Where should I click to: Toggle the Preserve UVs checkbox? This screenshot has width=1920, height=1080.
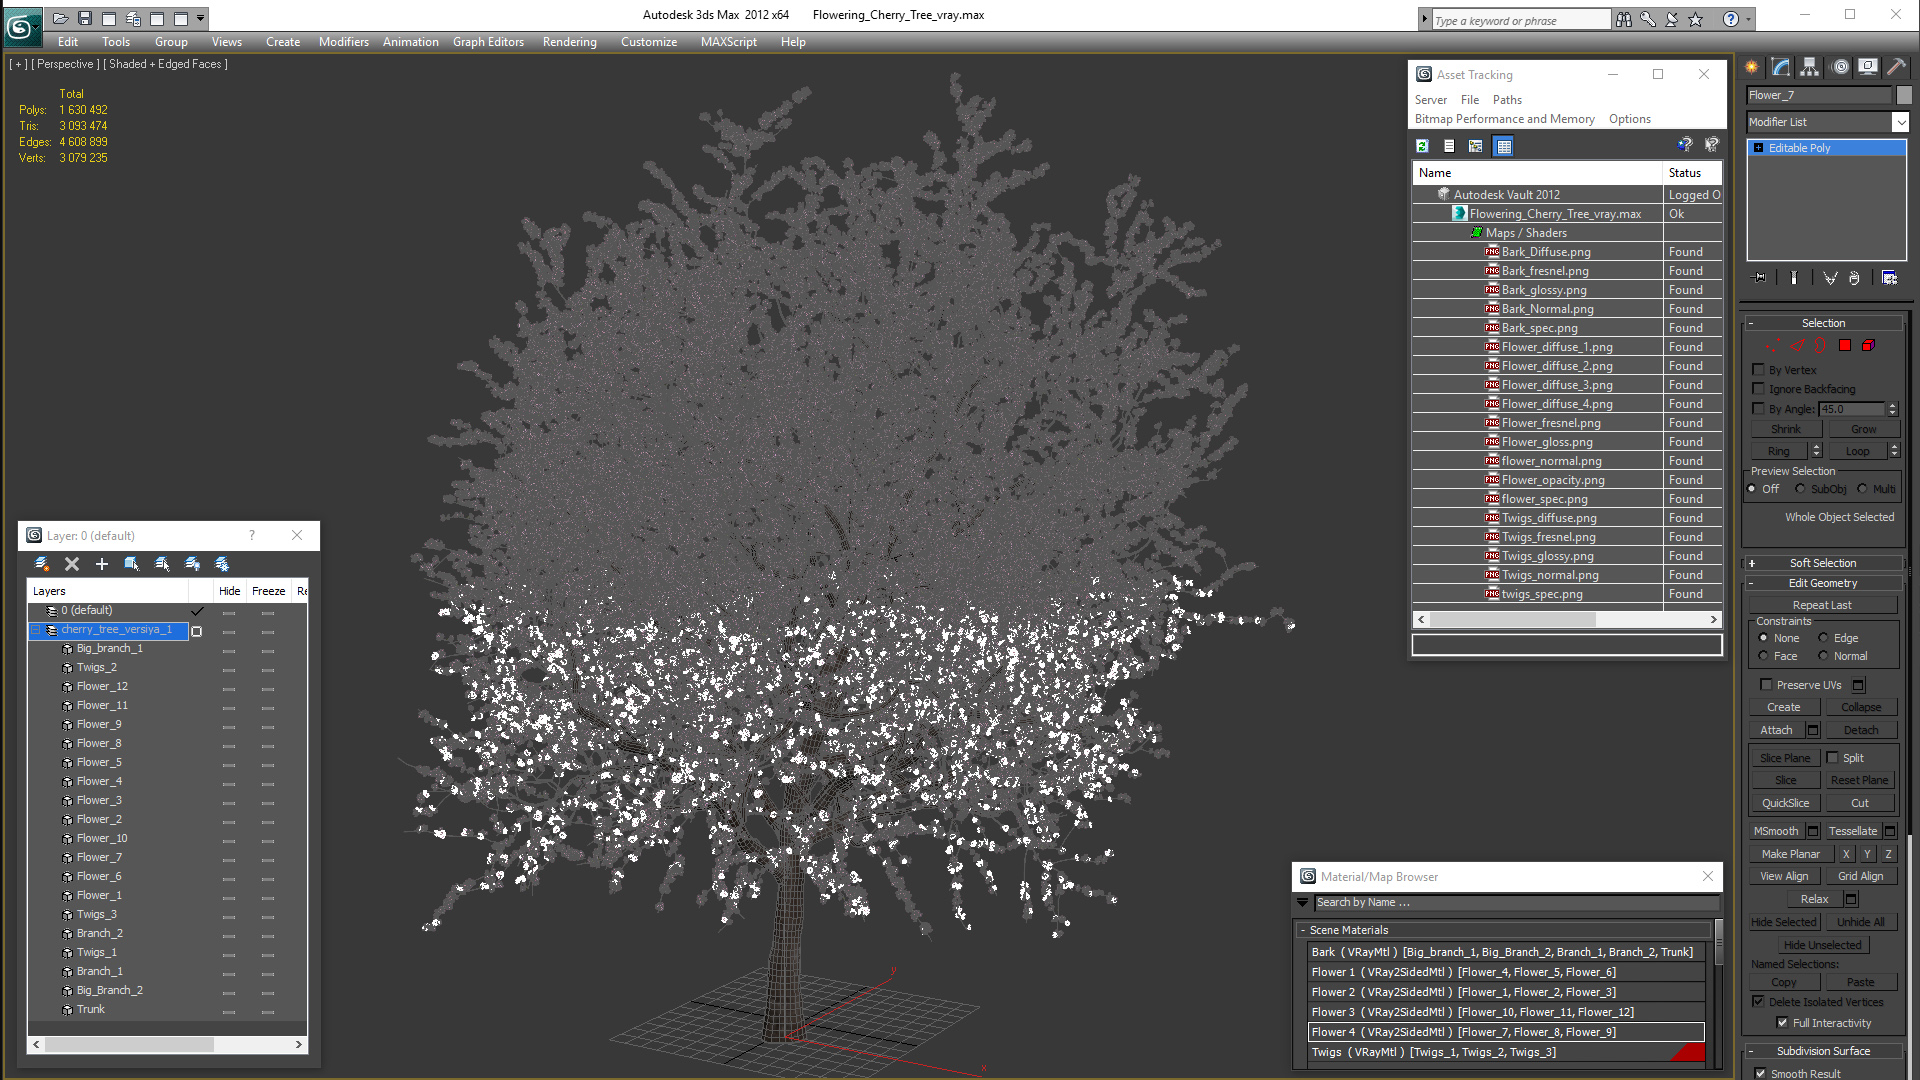1766,685
